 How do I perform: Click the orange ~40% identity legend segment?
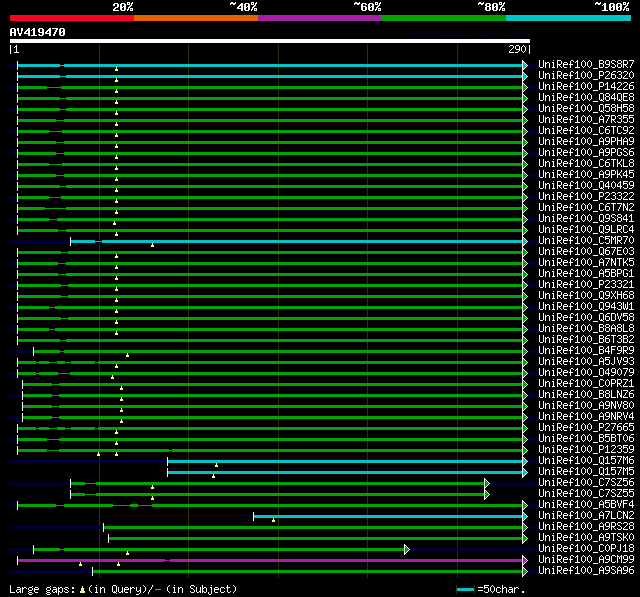pyautogui.click(x=196, y=18)
